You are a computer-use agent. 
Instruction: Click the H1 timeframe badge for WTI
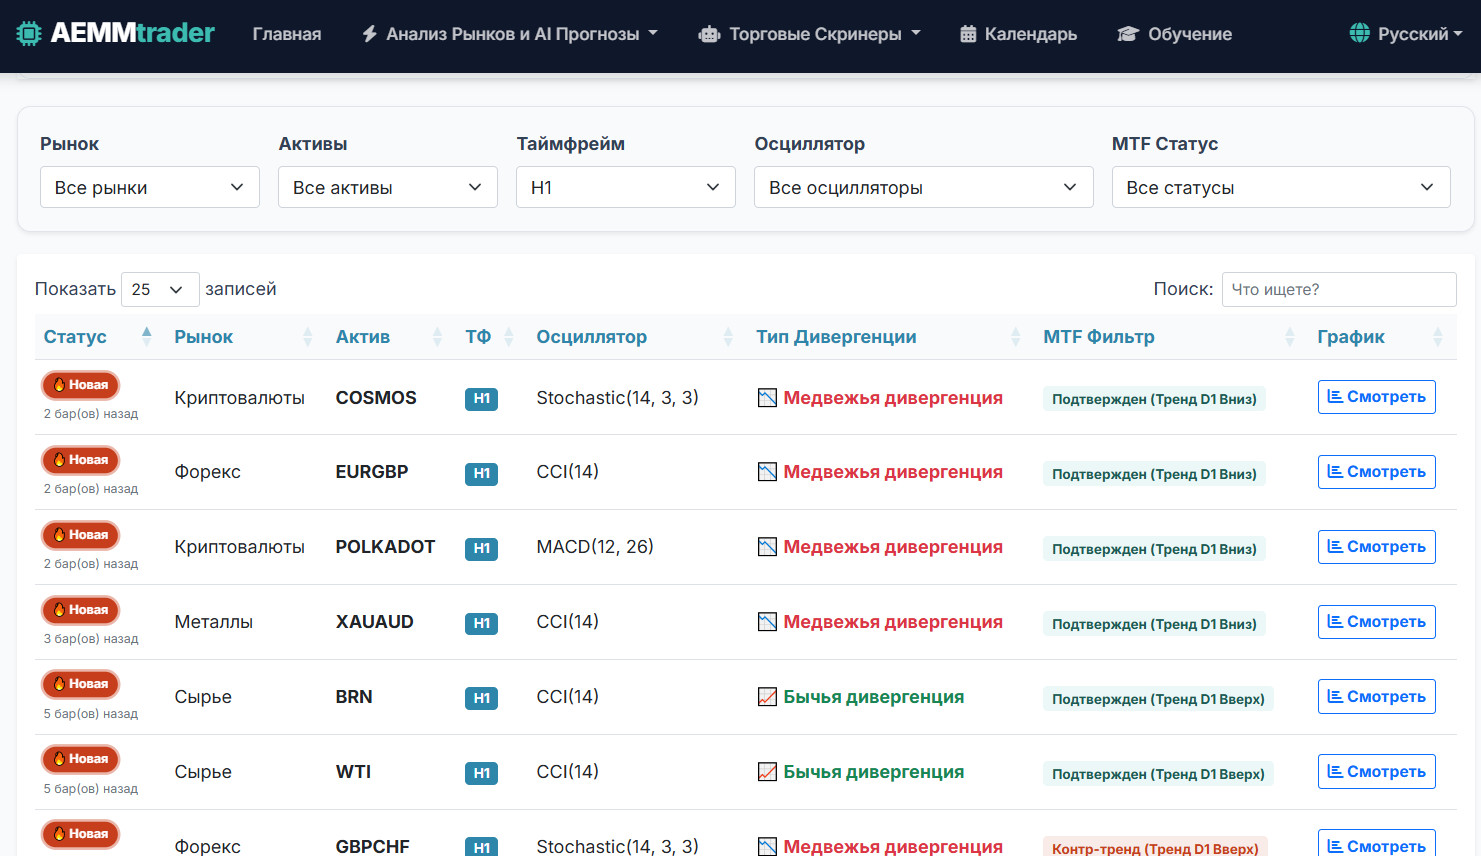tap(482, 773)
